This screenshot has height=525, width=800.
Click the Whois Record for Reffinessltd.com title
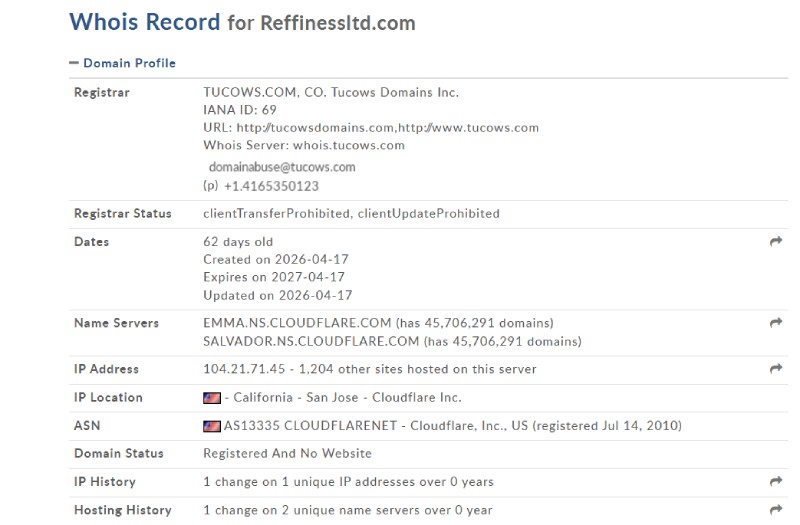point(242,22)
